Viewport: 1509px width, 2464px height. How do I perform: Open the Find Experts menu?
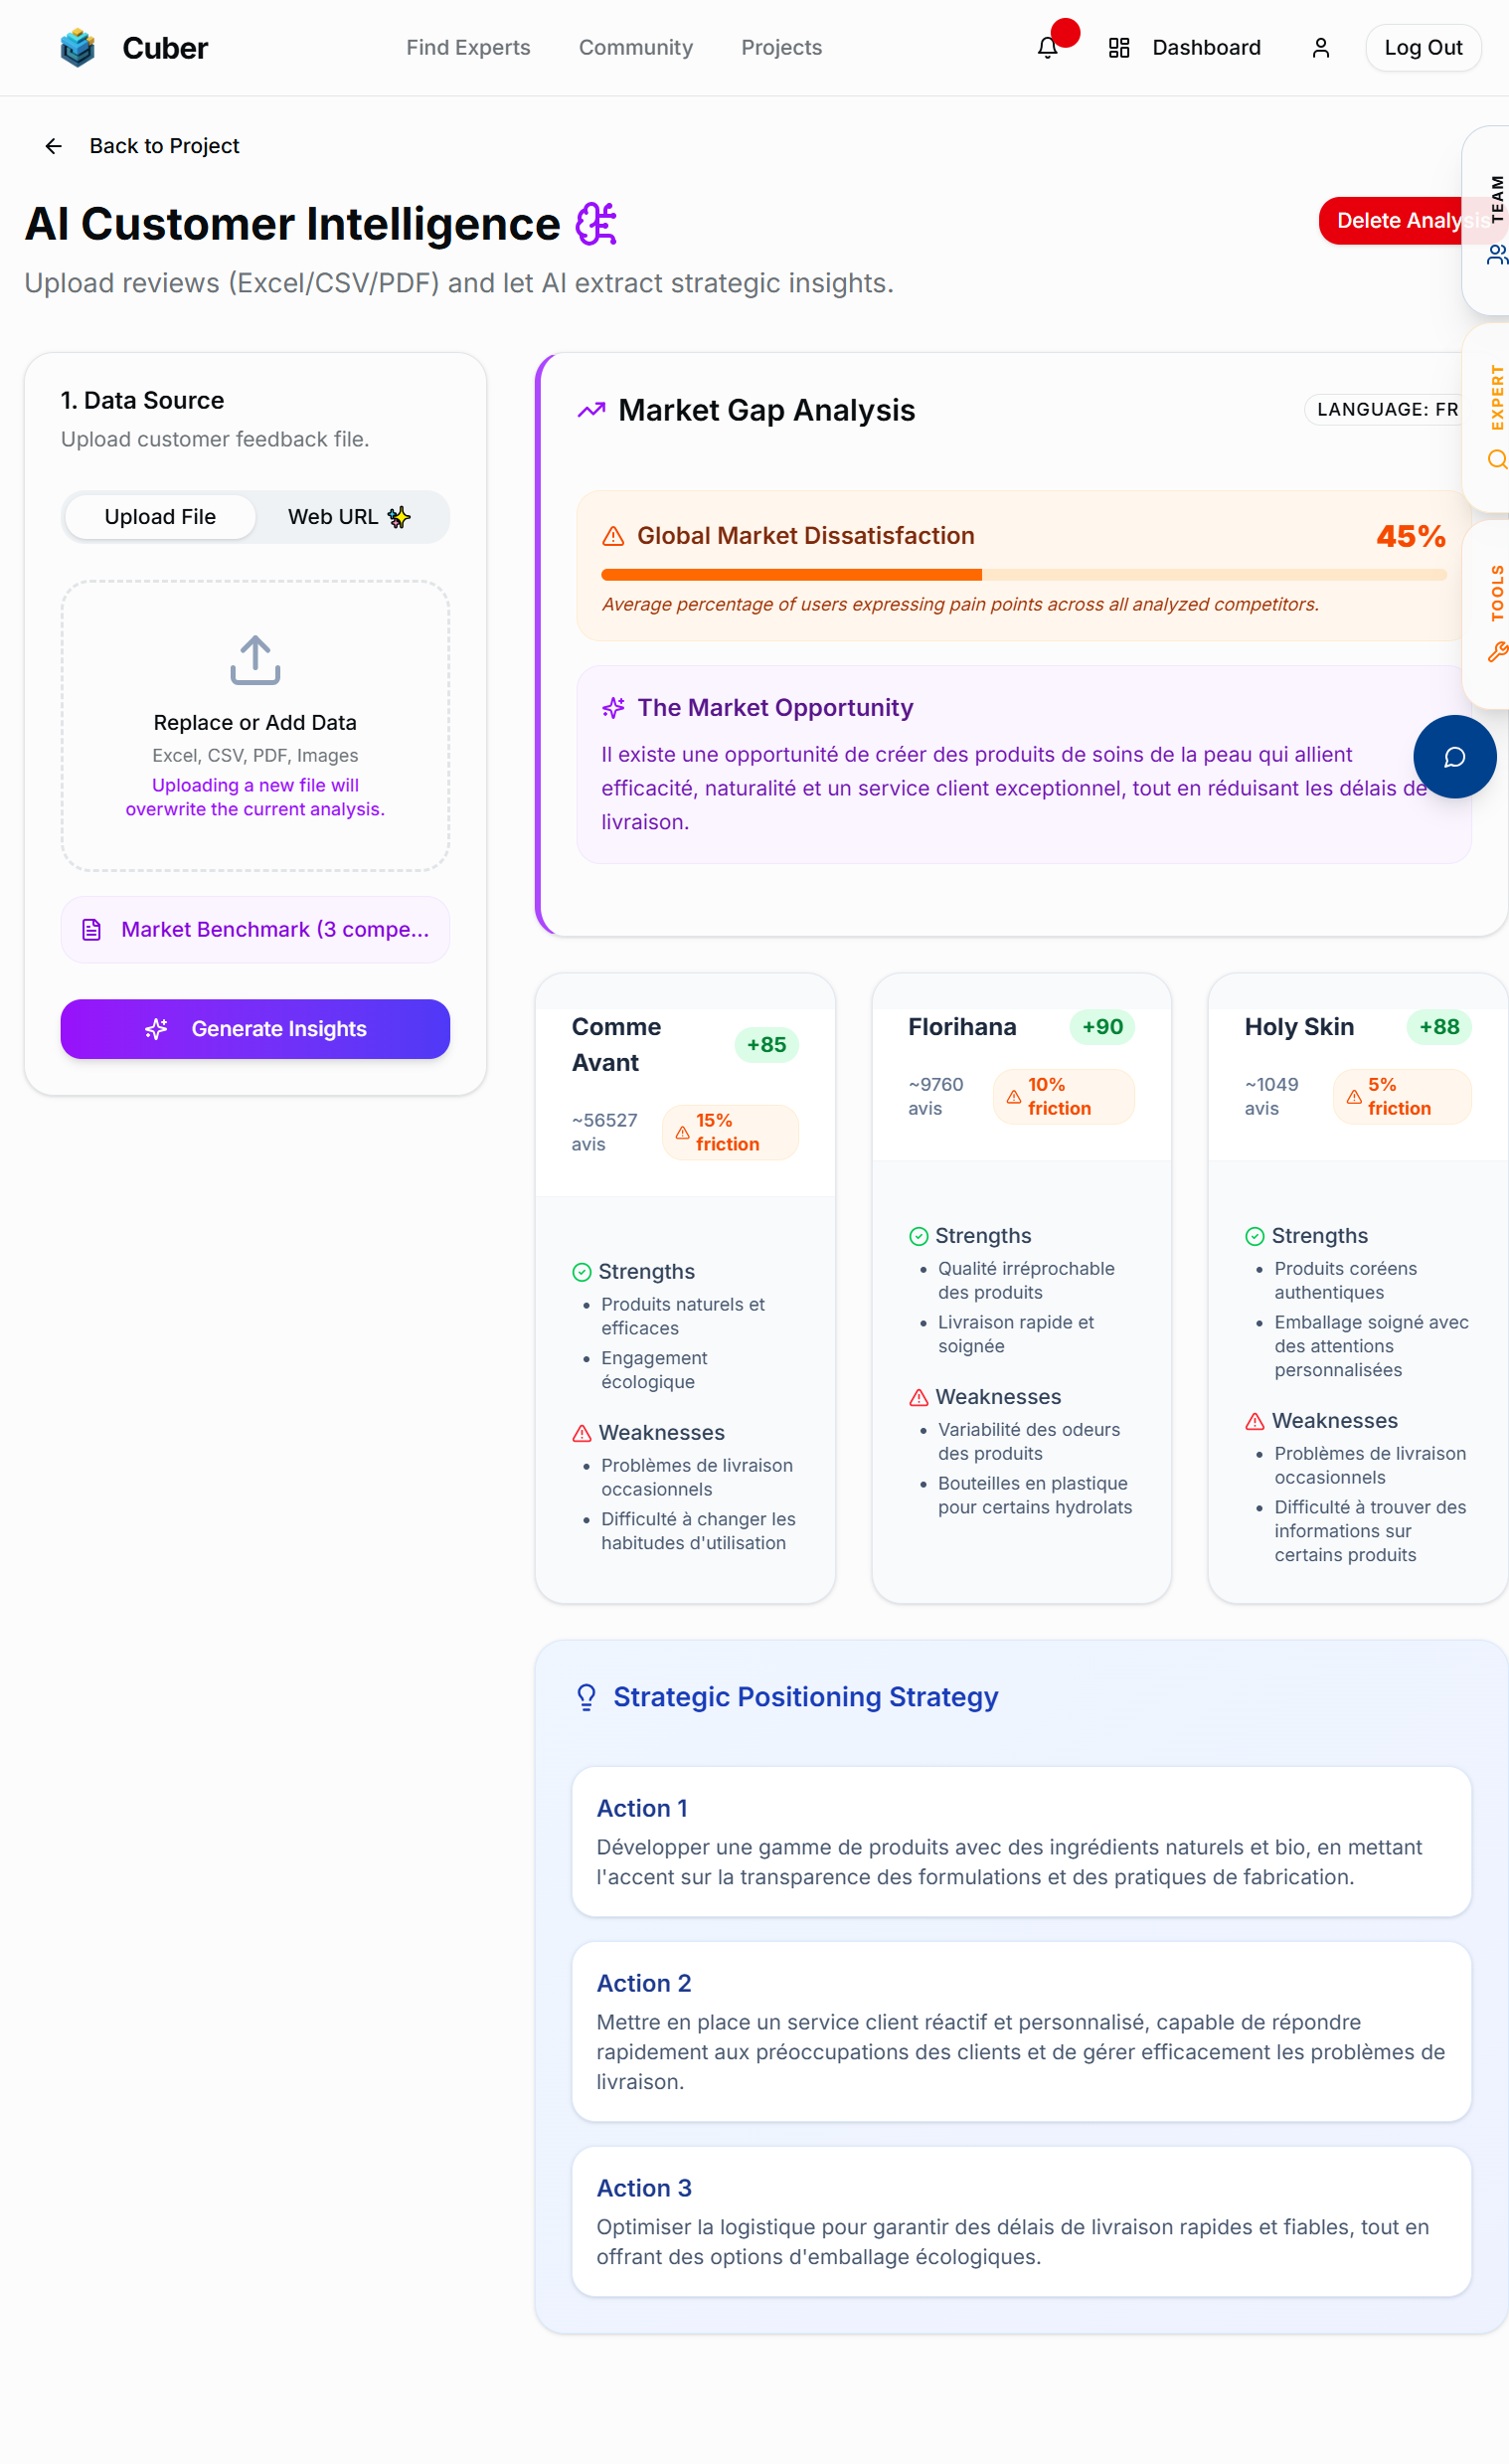click(468, 48)
